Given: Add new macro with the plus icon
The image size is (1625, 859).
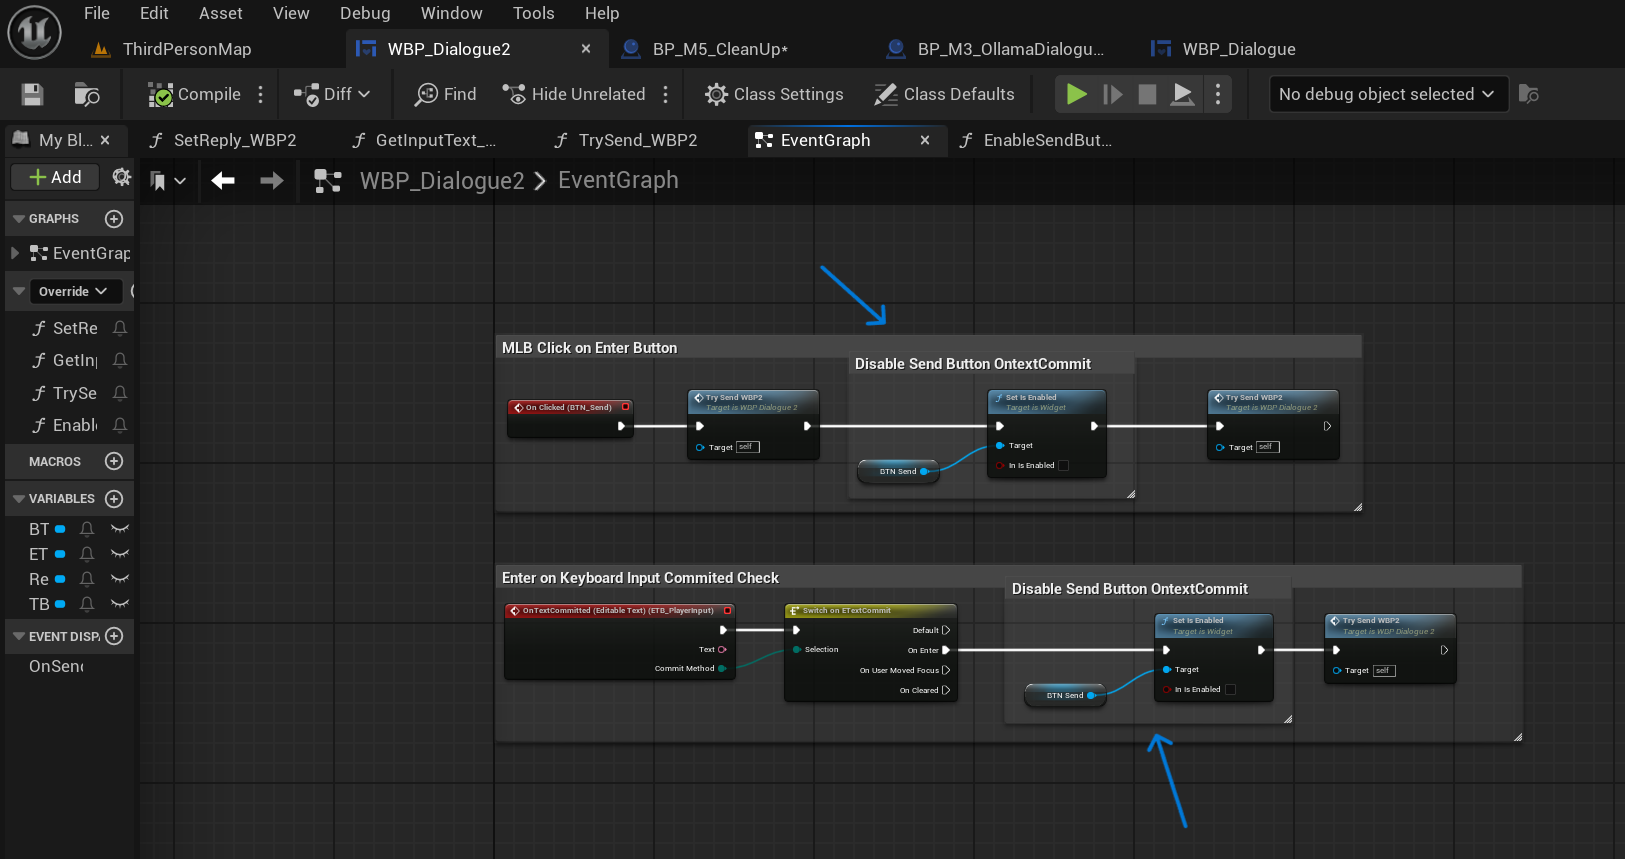Looking at the screenshot, I should tap(114, 462).
